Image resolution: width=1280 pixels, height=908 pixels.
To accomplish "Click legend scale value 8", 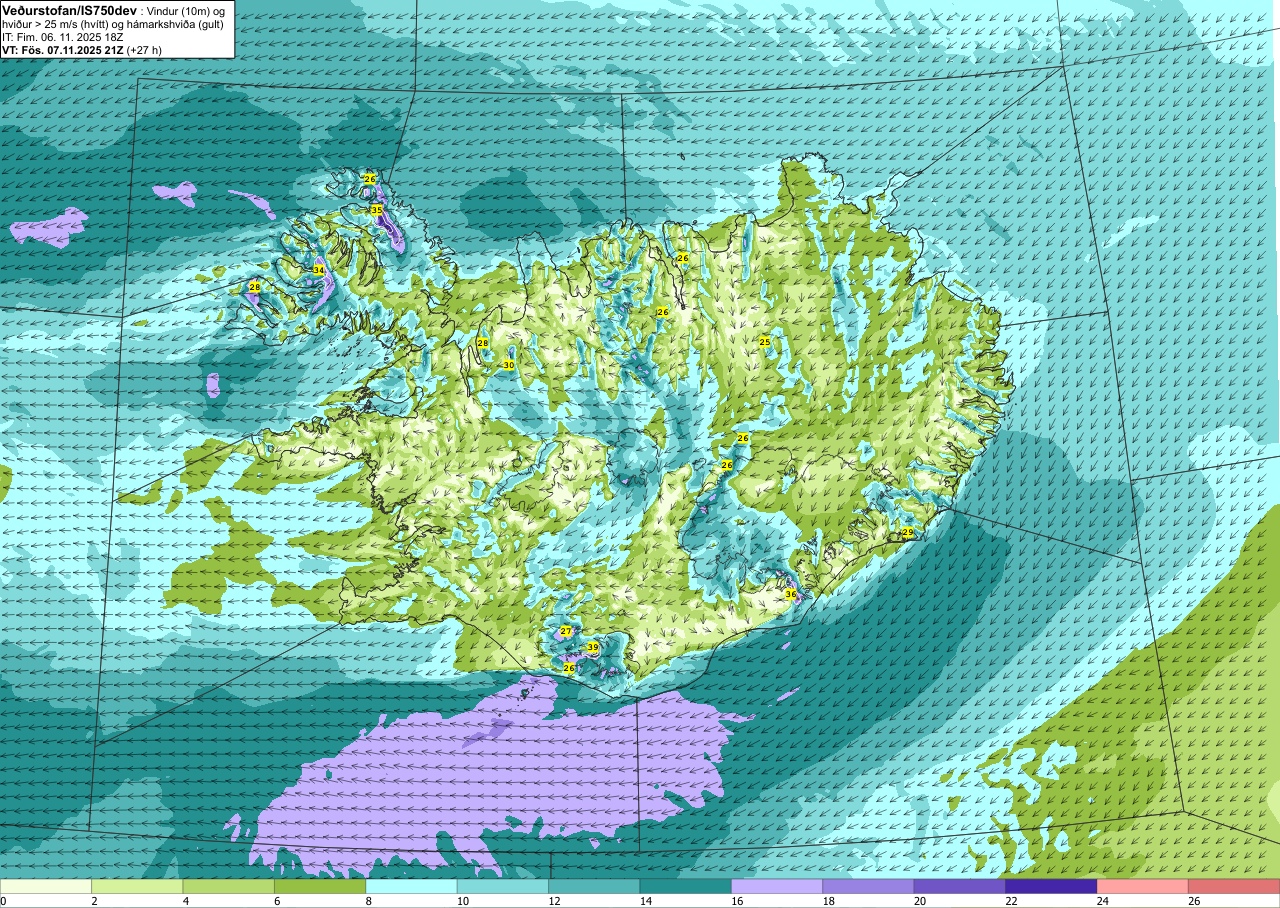I will (368, 901).
